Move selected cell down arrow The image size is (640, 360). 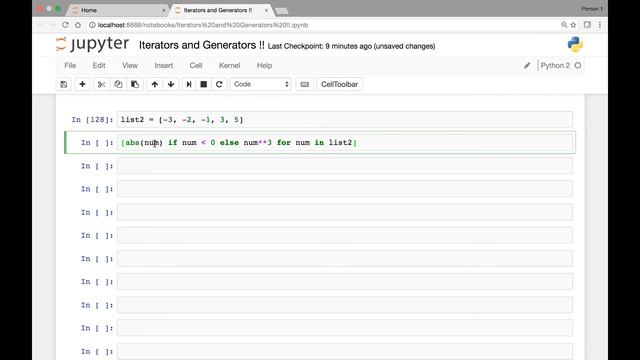(171, 84)
